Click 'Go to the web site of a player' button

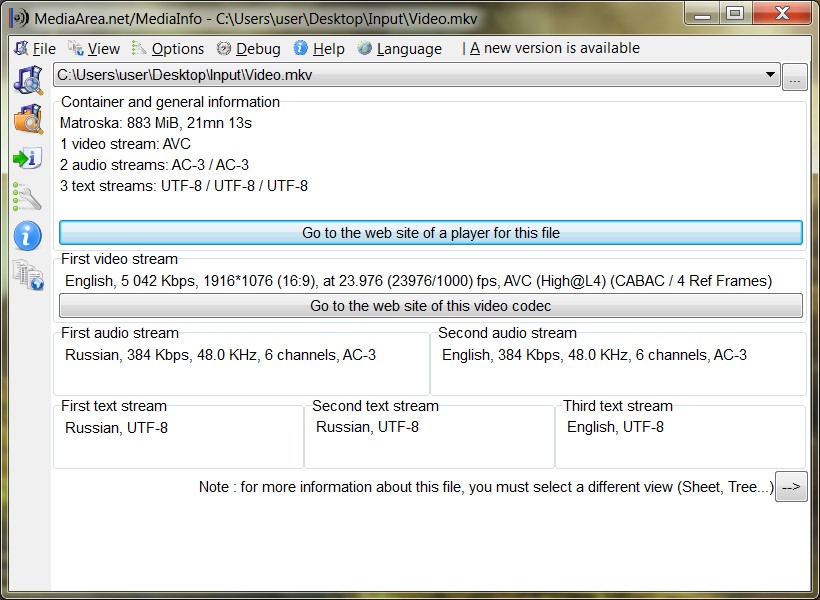(x=431, y=233)
